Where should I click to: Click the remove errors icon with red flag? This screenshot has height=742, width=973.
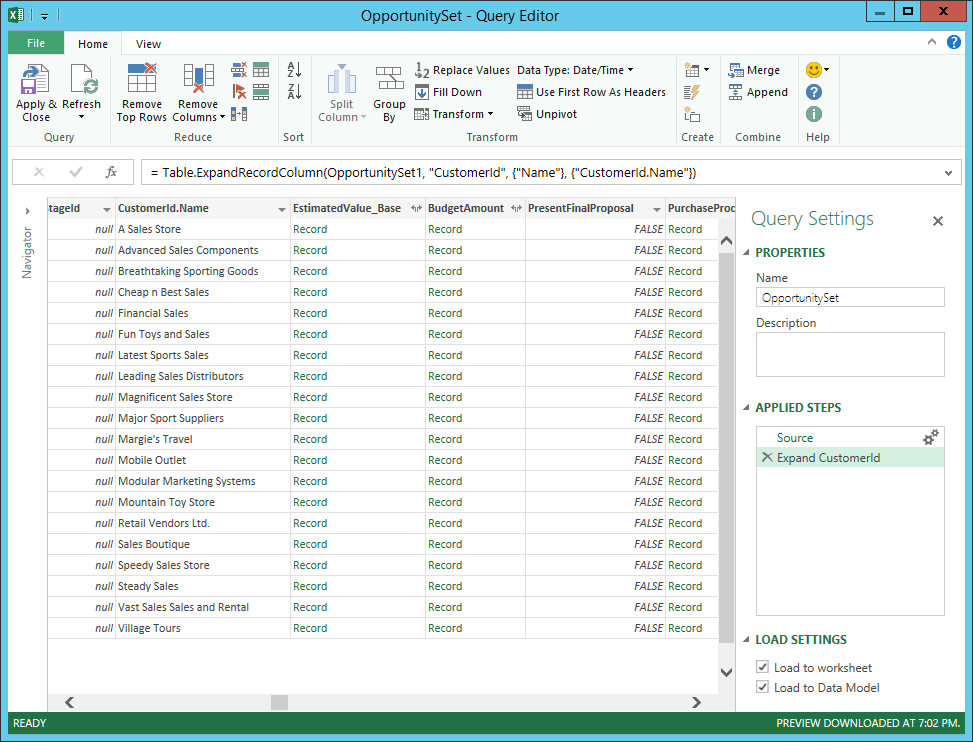tap(239, 92)
